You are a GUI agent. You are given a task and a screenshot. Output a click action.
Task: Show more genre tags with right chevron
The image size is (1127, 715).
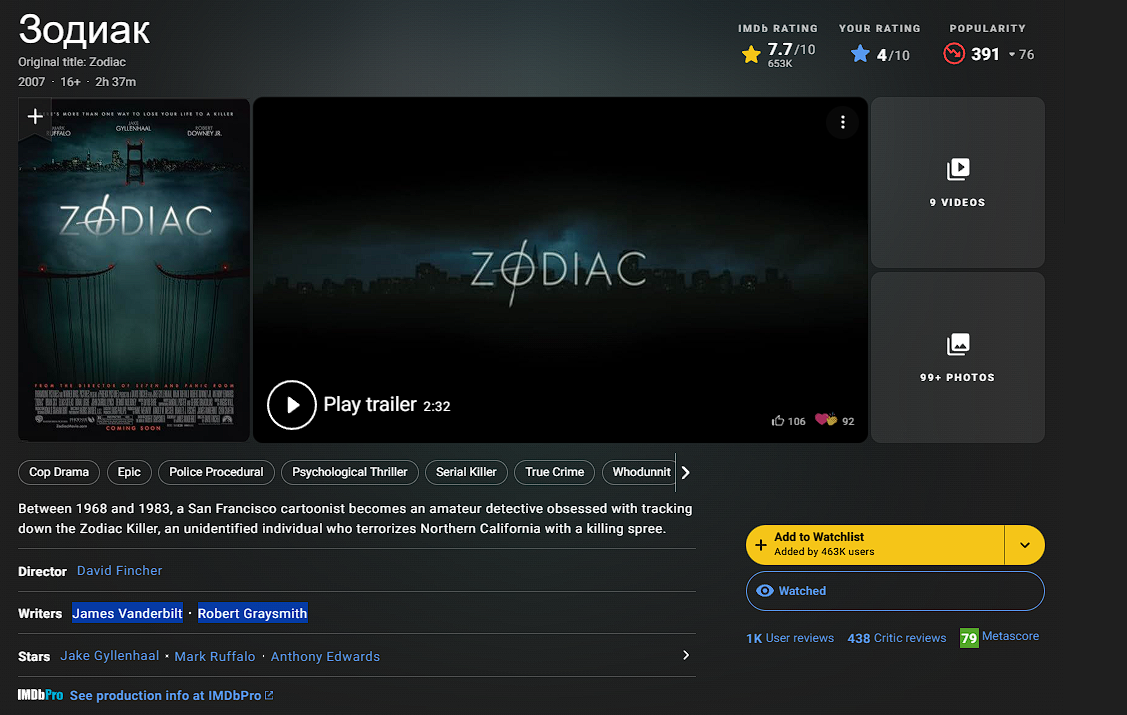[685, 472]
